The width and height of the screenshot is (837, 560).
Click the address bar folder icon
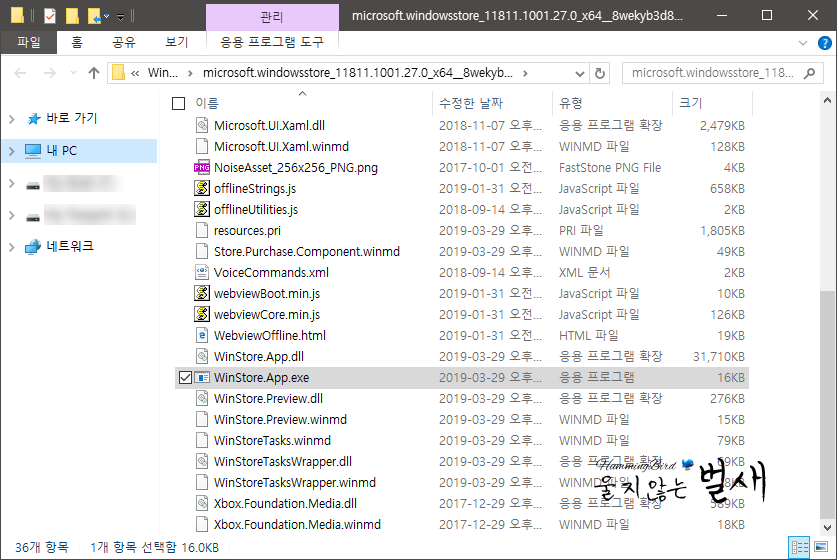(x=119, y=73)
